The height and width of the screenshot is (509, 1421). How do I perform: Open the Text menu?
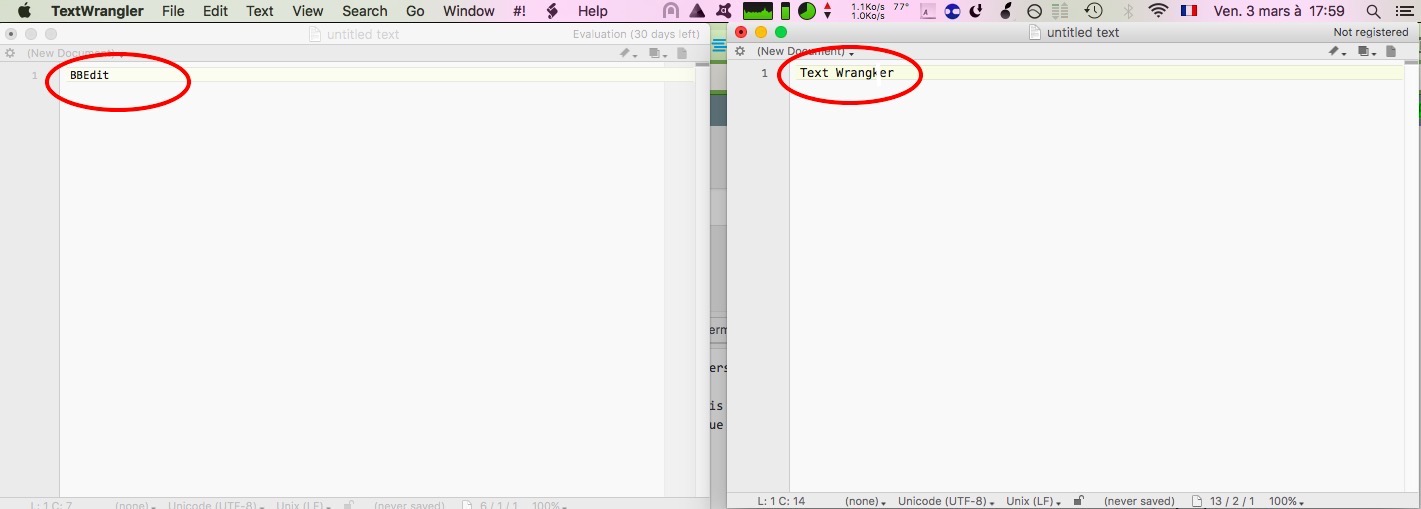click(x=260, y=11)
